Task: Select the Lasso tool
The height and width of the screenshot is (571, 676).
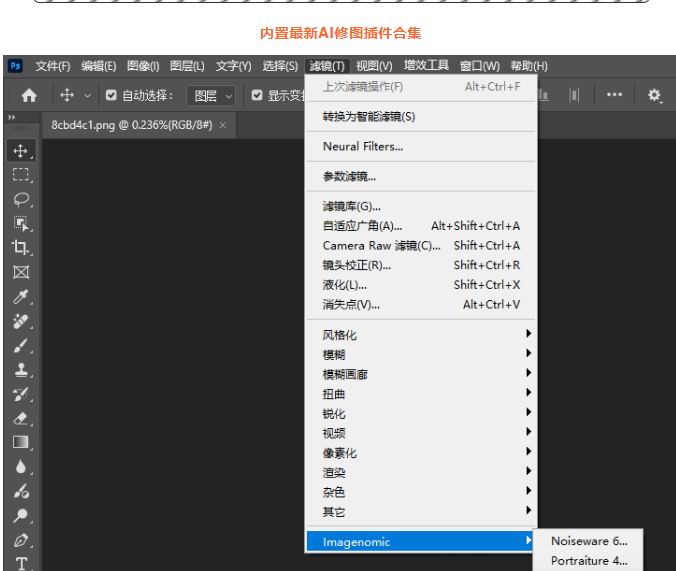Action: [21, 199]
